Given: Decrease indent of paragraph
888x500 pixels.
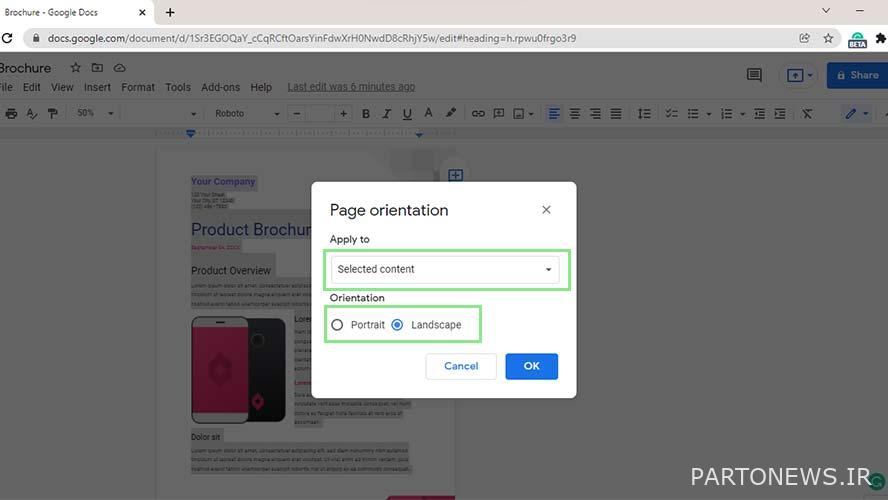Looking at the screenshot, I should point(759,114).
